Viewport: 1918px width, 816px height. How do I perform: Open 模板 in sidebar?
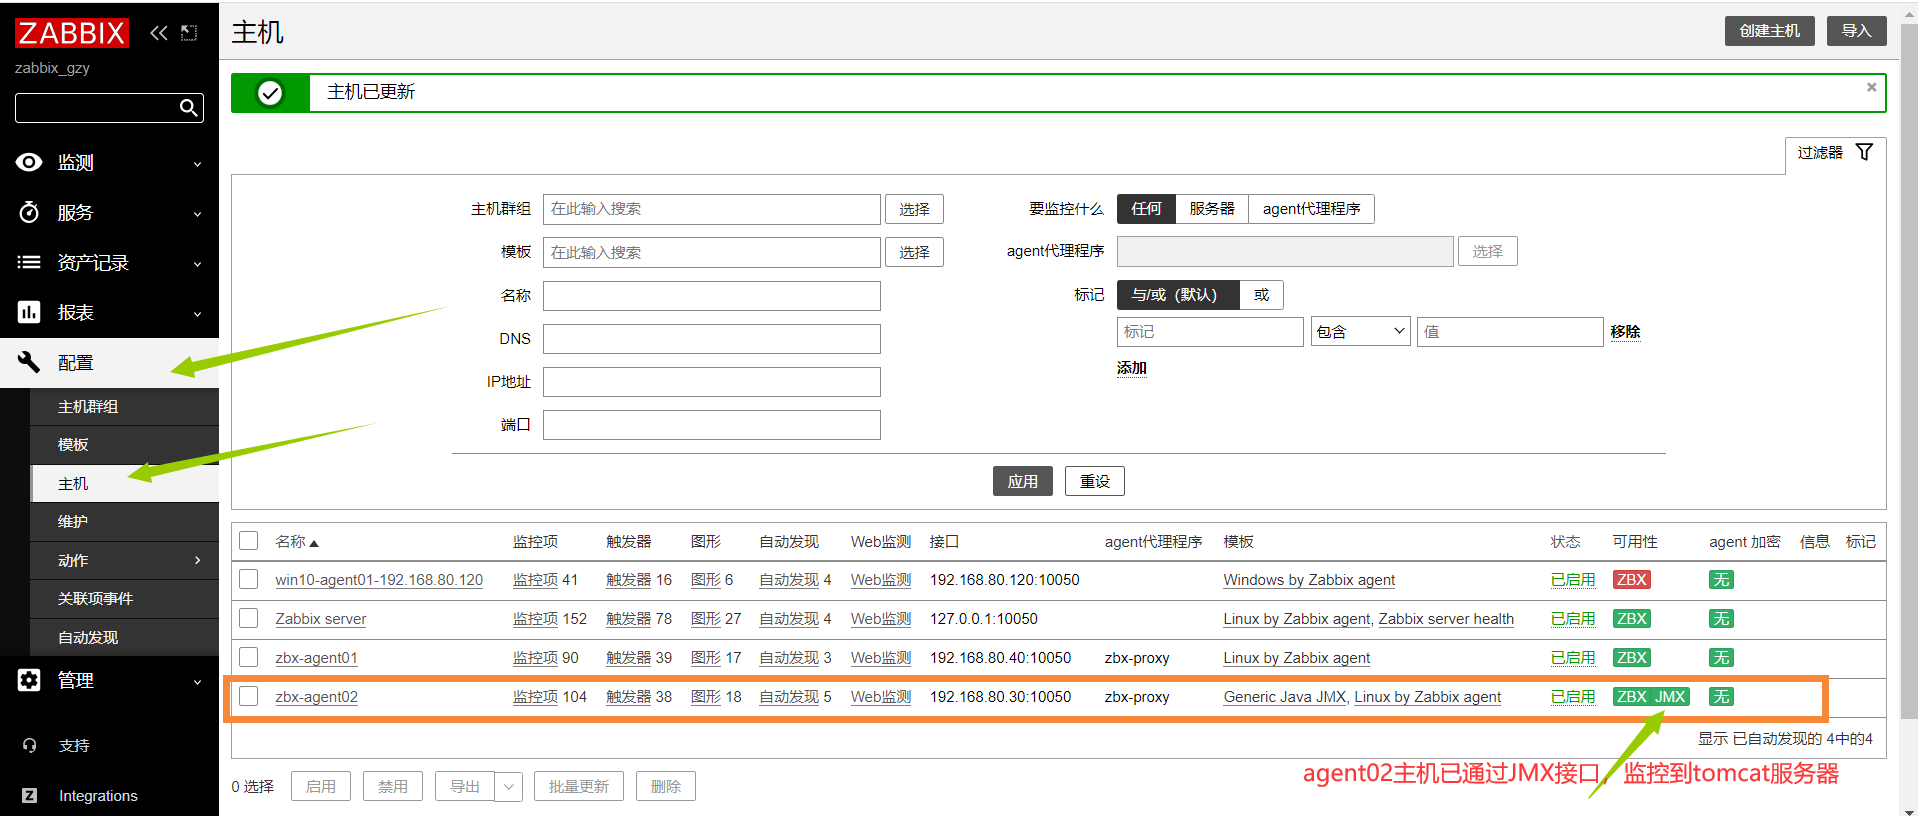point(124,445)
